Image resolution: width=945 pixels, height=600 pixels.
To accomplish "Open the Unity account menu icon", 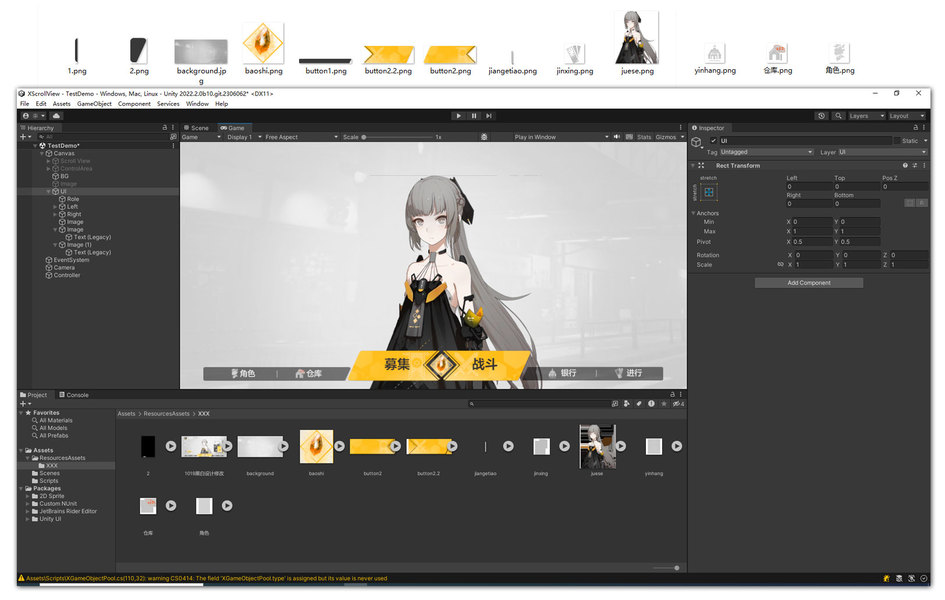I will tap(26, 116).
